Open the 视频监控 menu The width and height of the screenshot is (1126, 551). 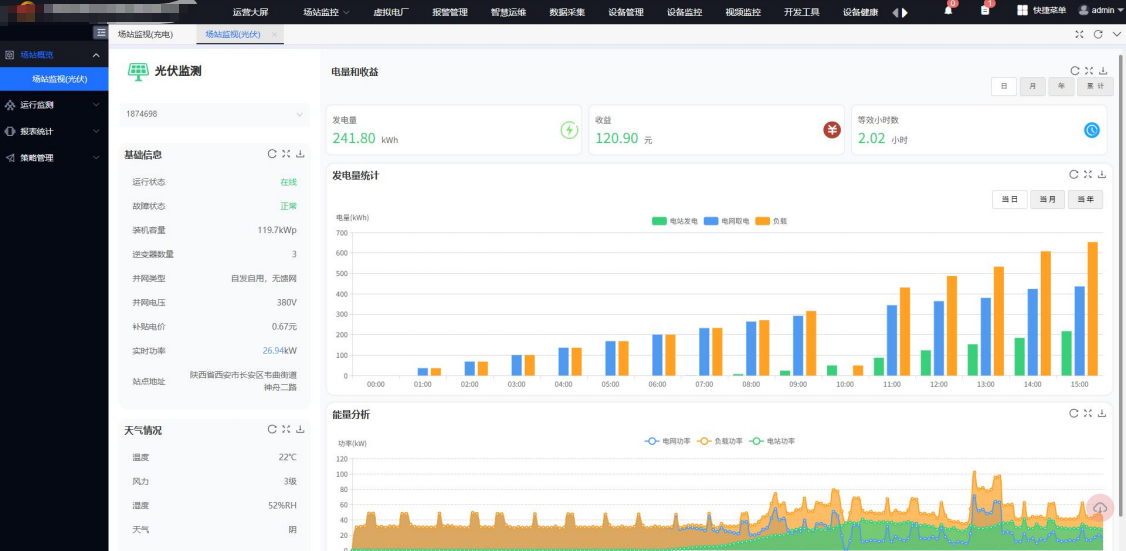coord(743,12)
